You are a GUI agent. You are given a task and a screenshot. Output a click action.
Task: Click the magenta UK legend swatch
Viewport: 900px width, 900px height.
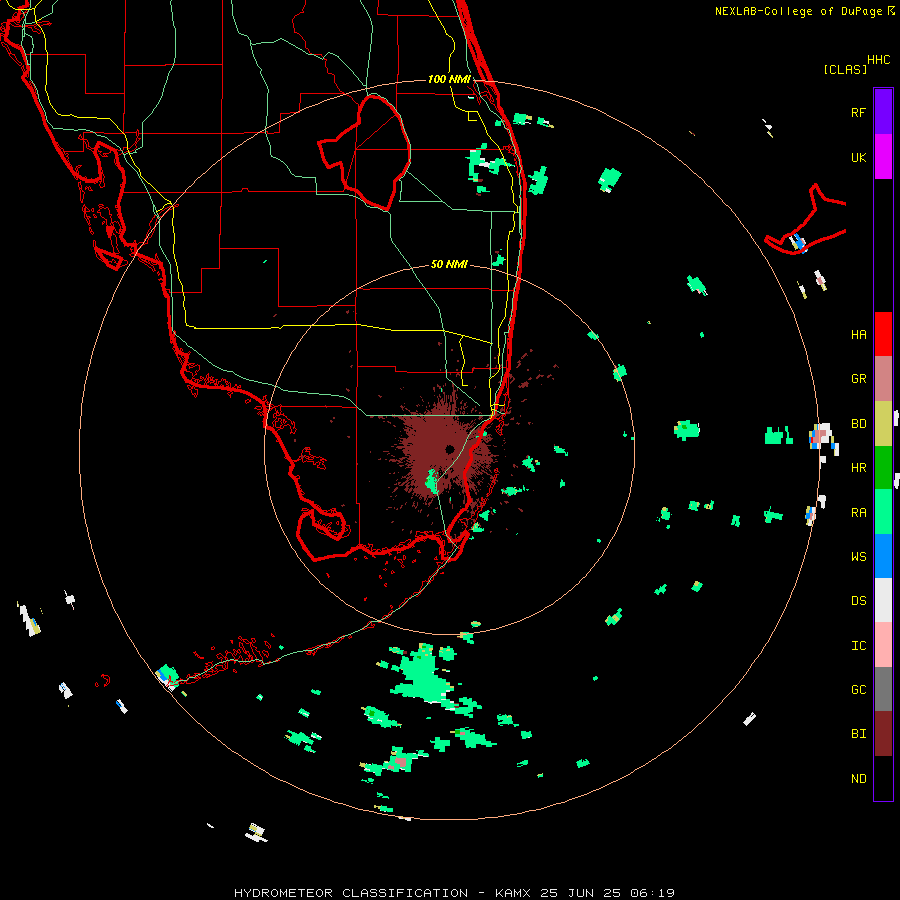pyautogui.click(x=883, y=157)
